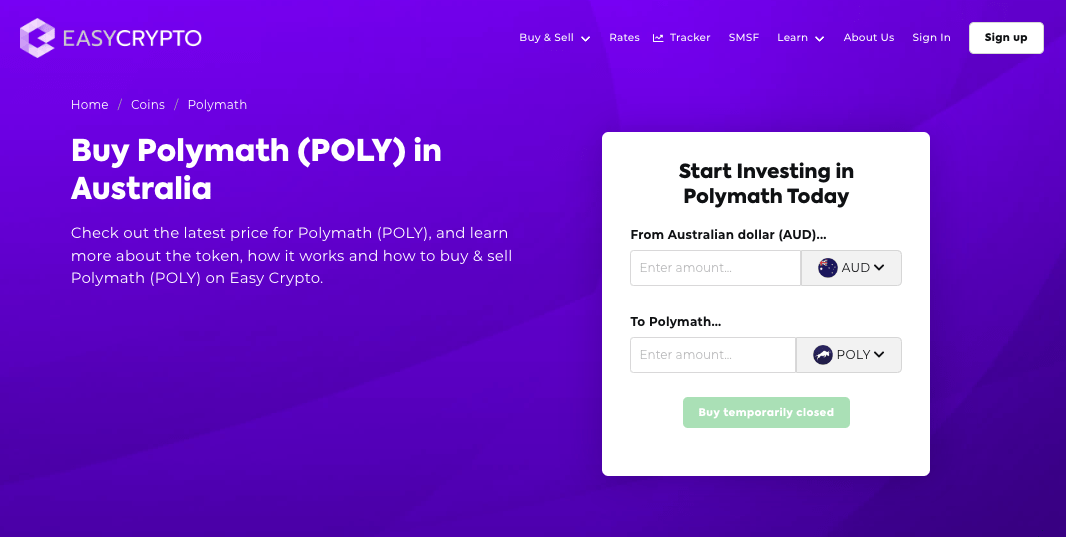
Task: Expand the Buy & Sell menu chevron
Action: (x=586, y=39)
